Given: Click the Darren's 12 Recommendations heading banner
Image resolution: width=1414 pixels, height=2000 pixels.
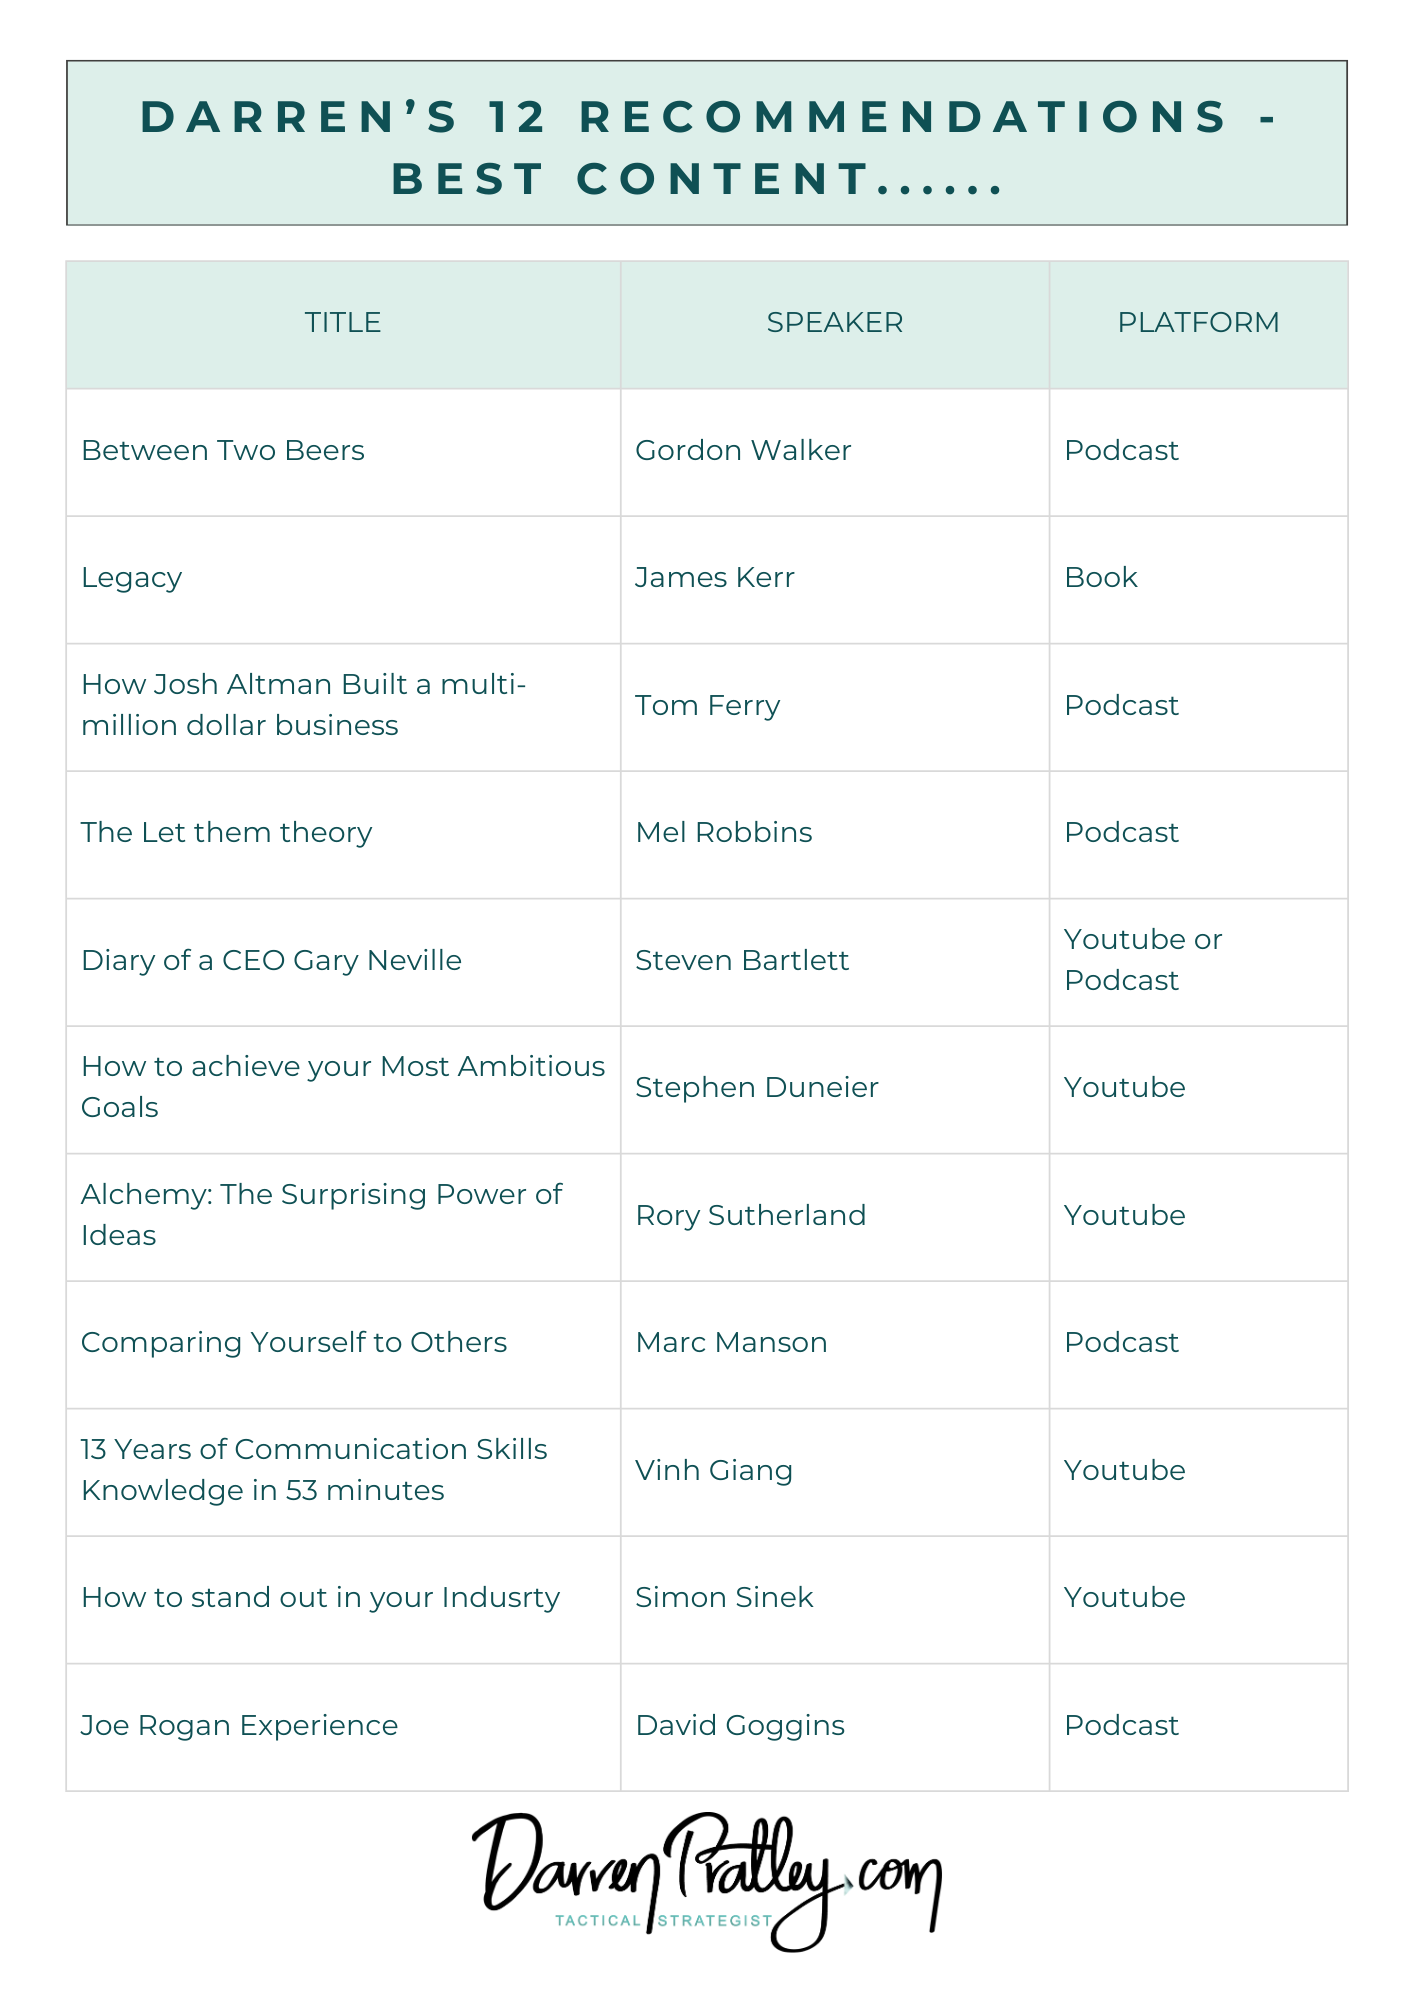Looking at the screenshot, I should (x=706, y=144).
